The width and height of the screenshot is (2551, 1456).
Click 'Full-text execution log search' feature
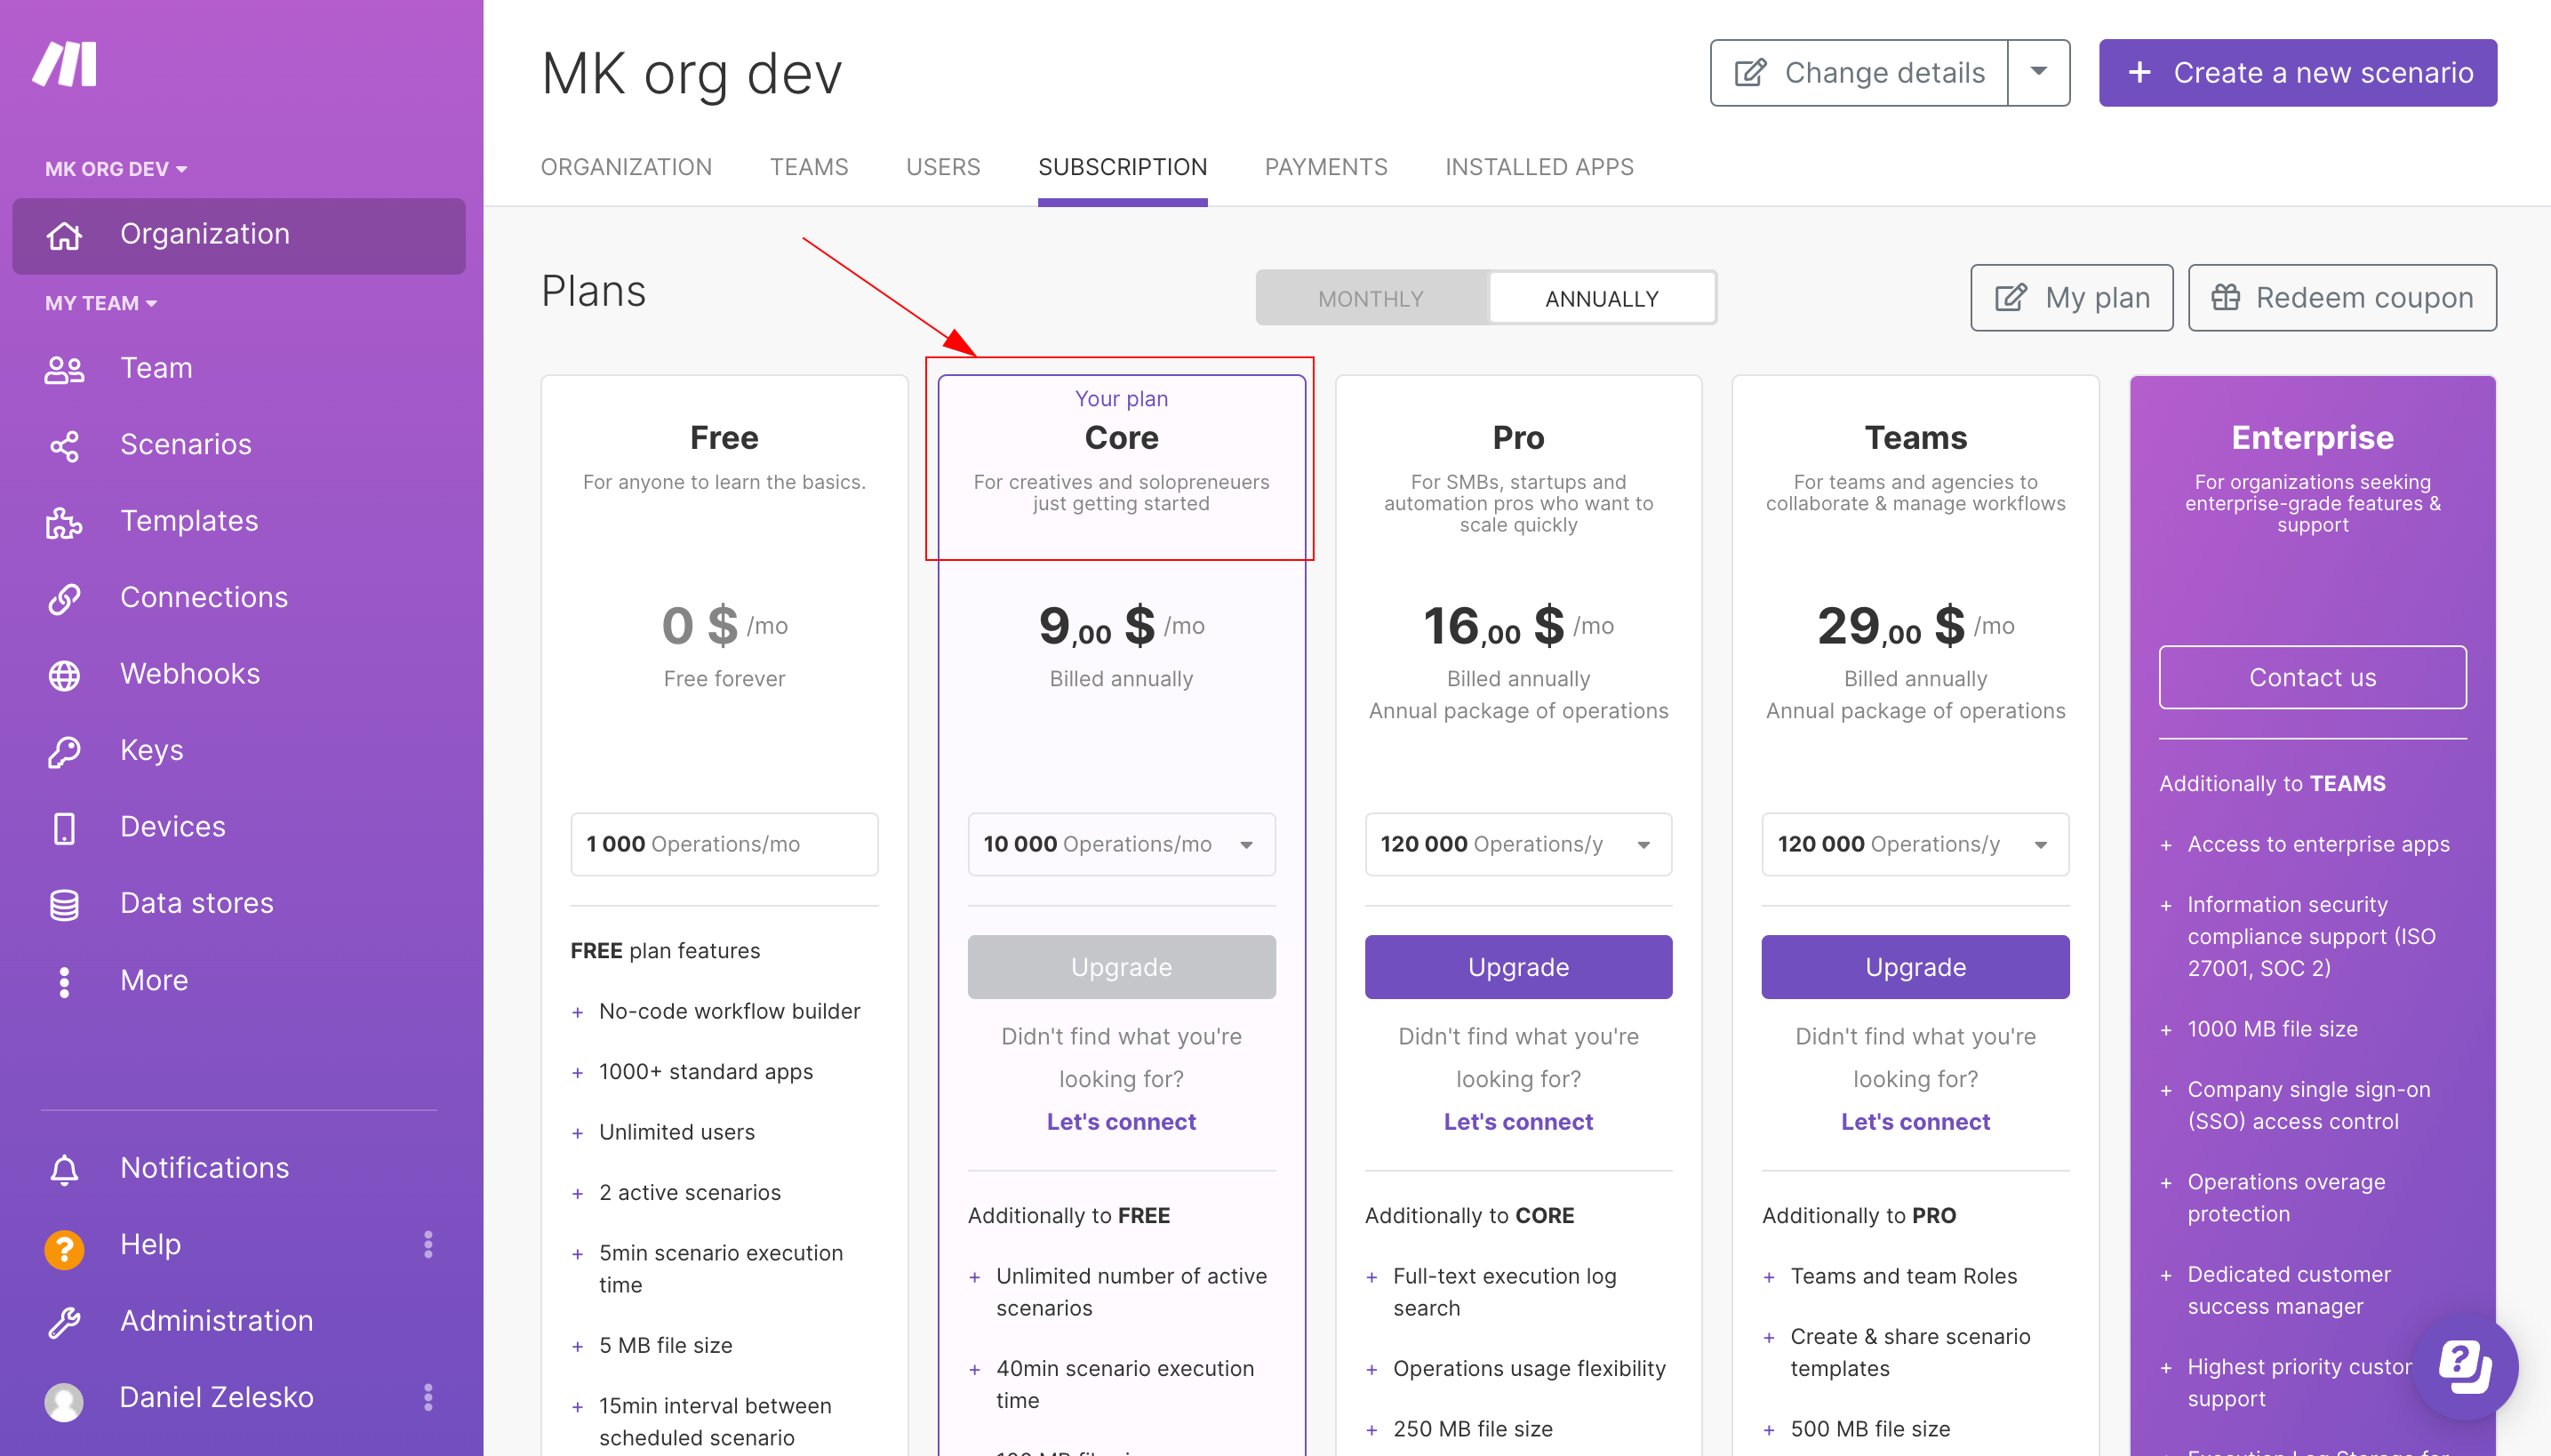coord(1504,1292)
